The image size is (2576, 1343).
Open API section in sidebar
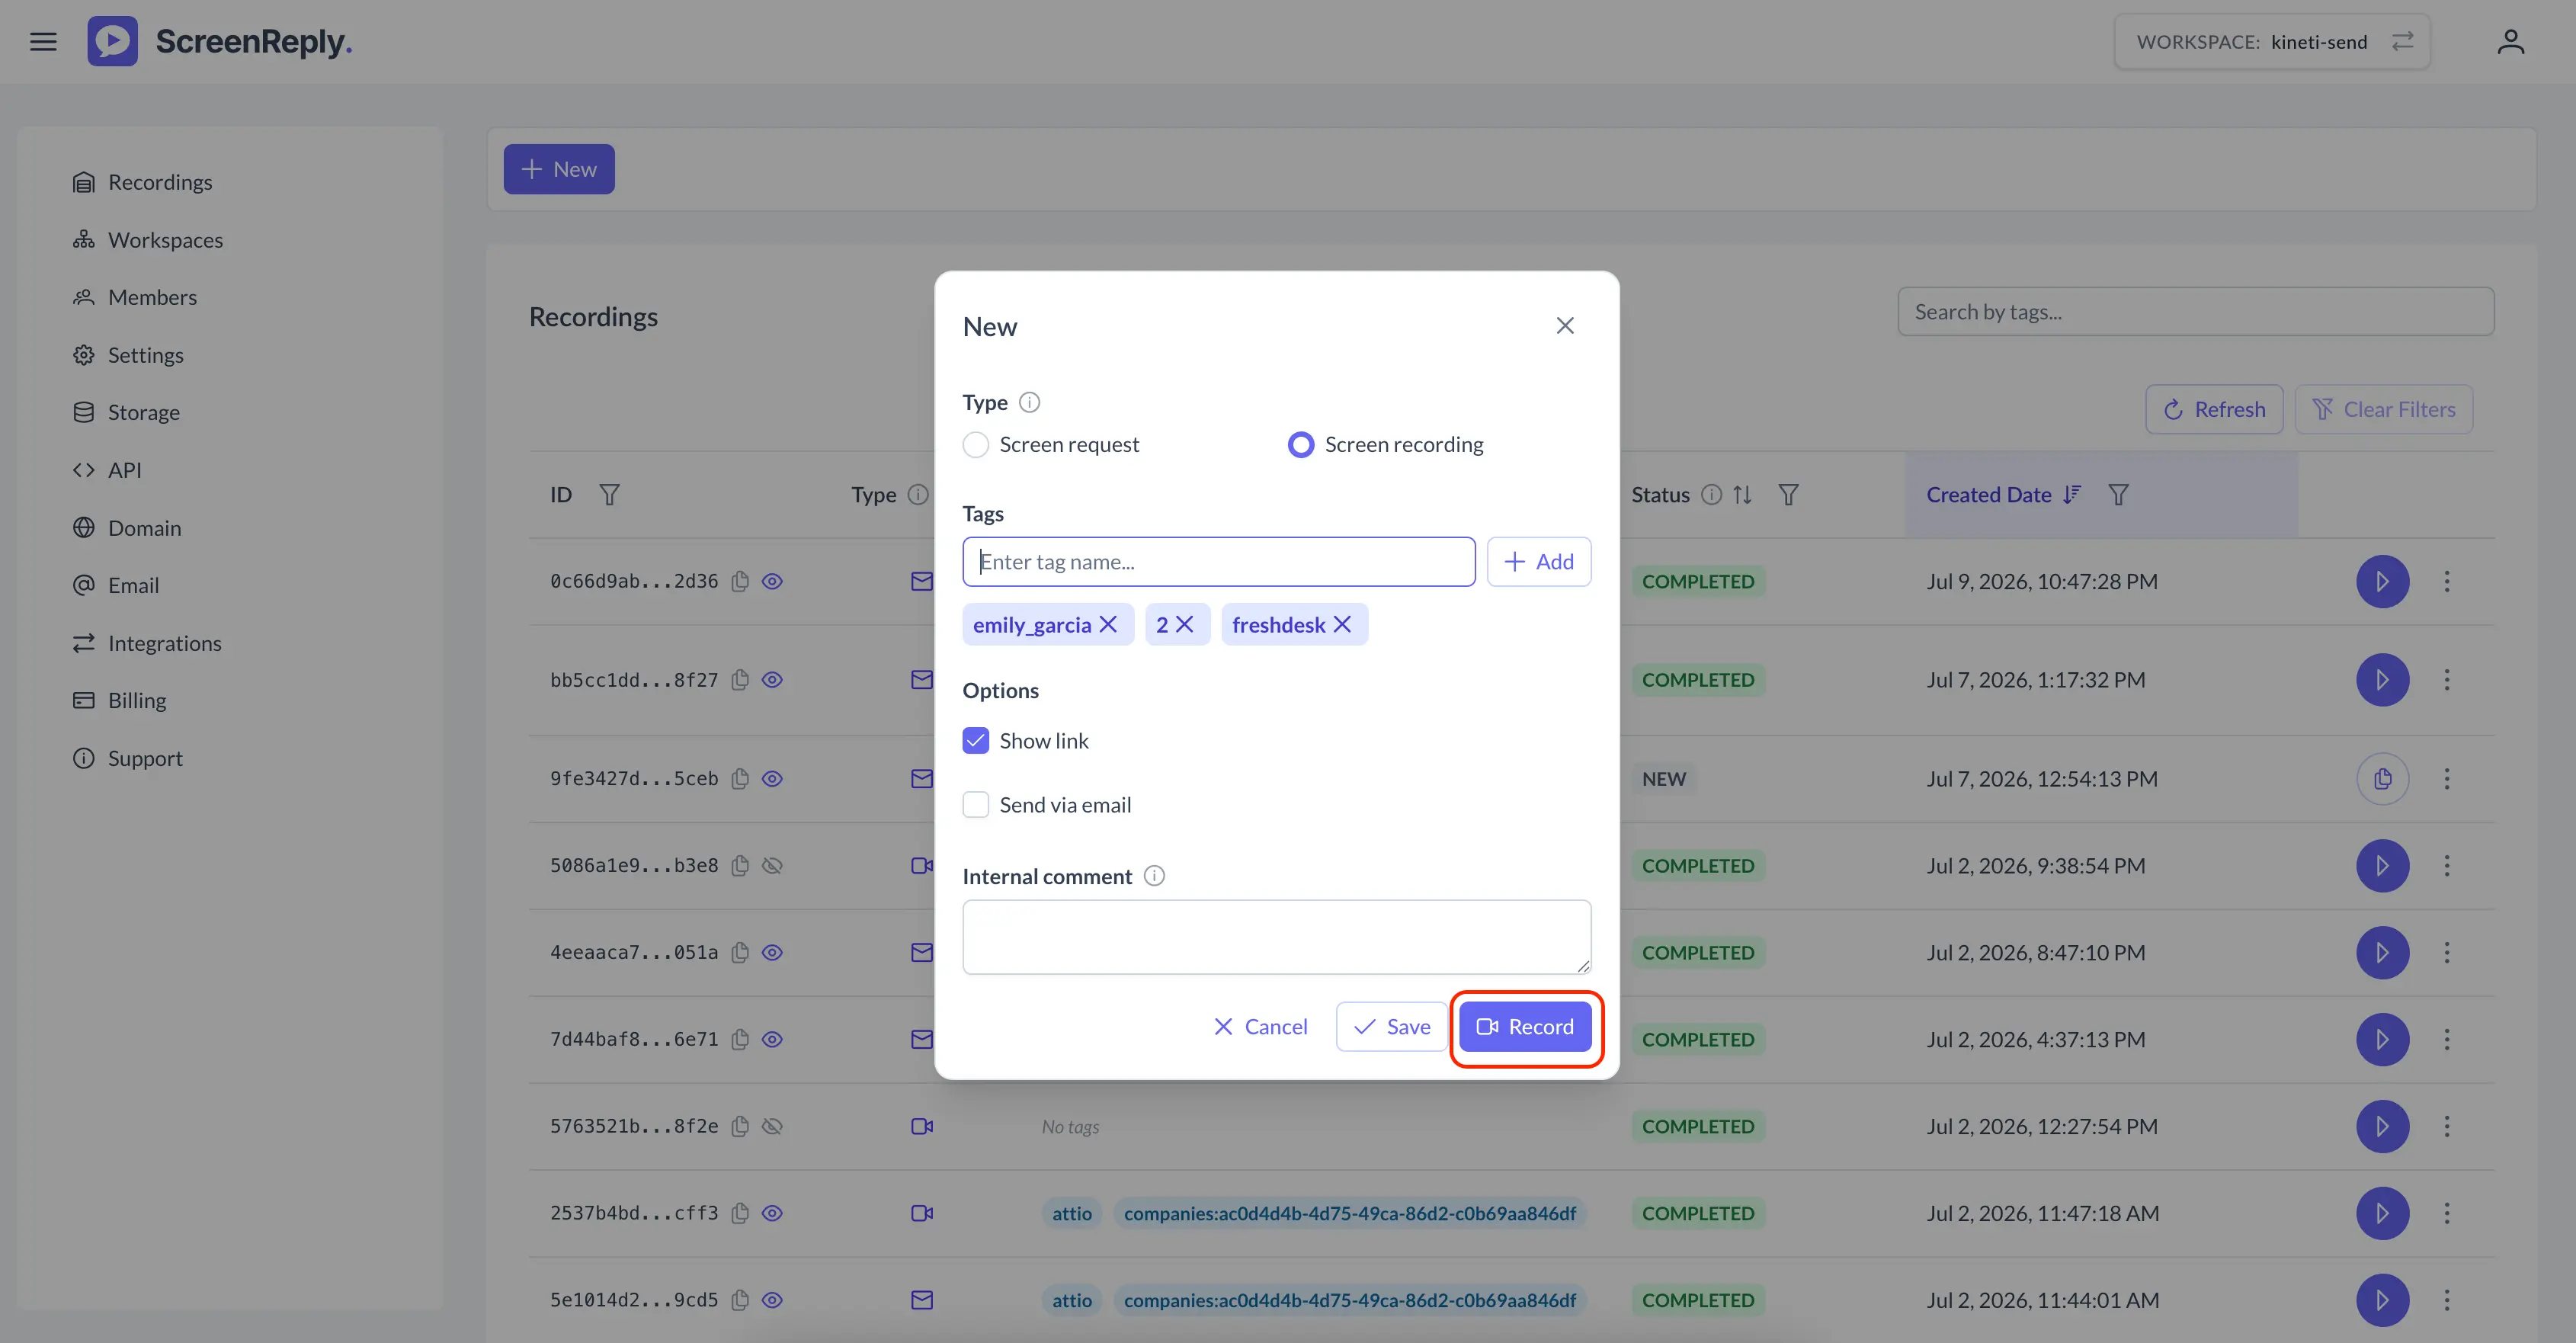107,470
